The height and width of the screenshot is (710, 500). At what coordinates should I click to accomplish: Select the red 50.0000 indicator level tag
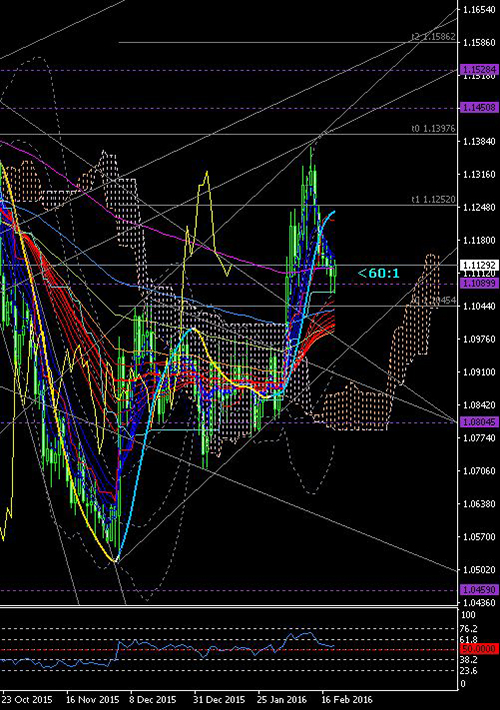click(480, 649)
